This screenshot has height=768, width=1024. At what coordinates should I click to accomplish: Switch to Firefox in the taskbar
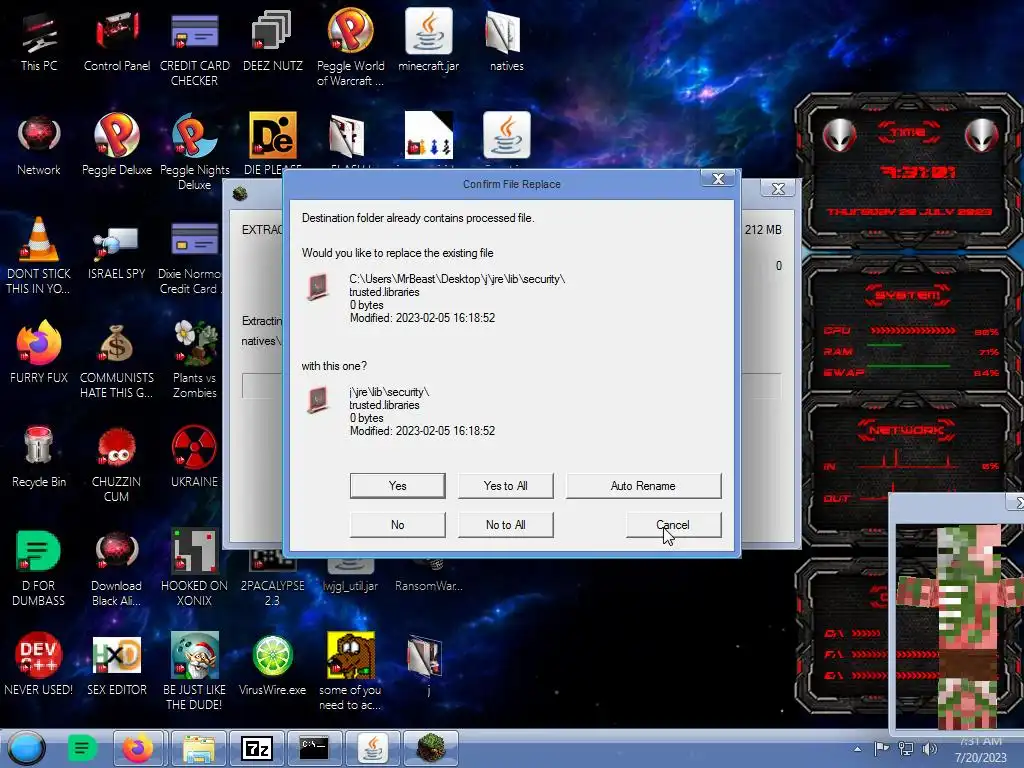[138, 748]
